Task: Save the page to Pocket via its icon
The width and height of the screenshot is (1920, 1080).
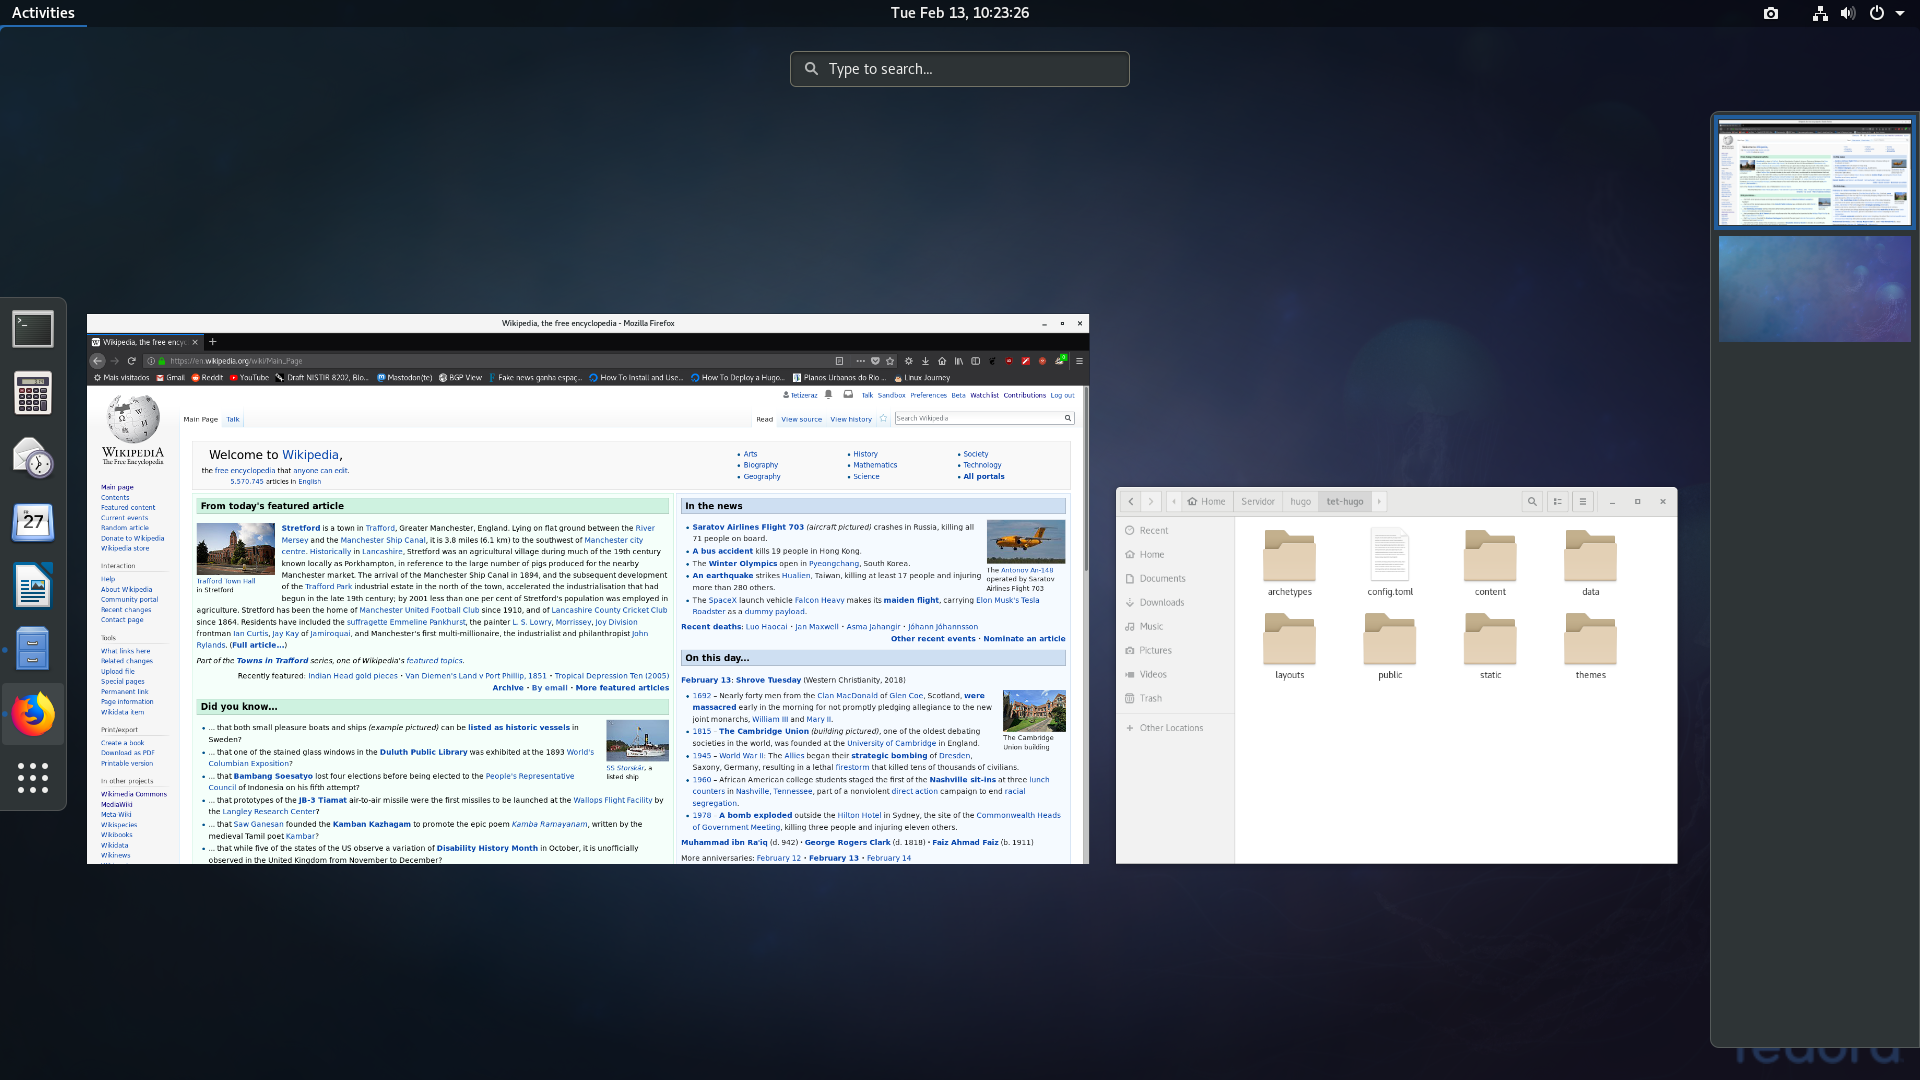Action: [876, 361]
